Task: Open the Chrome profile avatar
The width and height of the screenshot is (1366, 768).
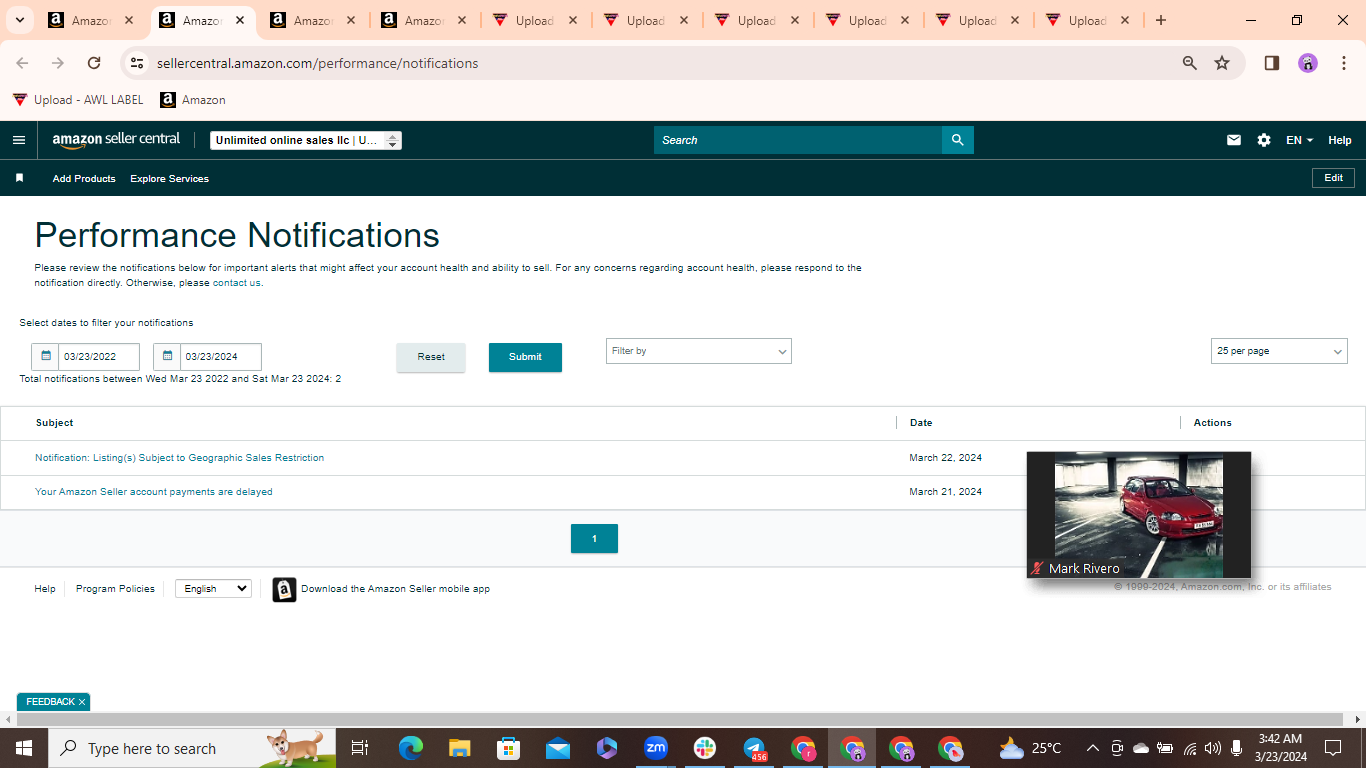Action: (x=1308, y=63)
